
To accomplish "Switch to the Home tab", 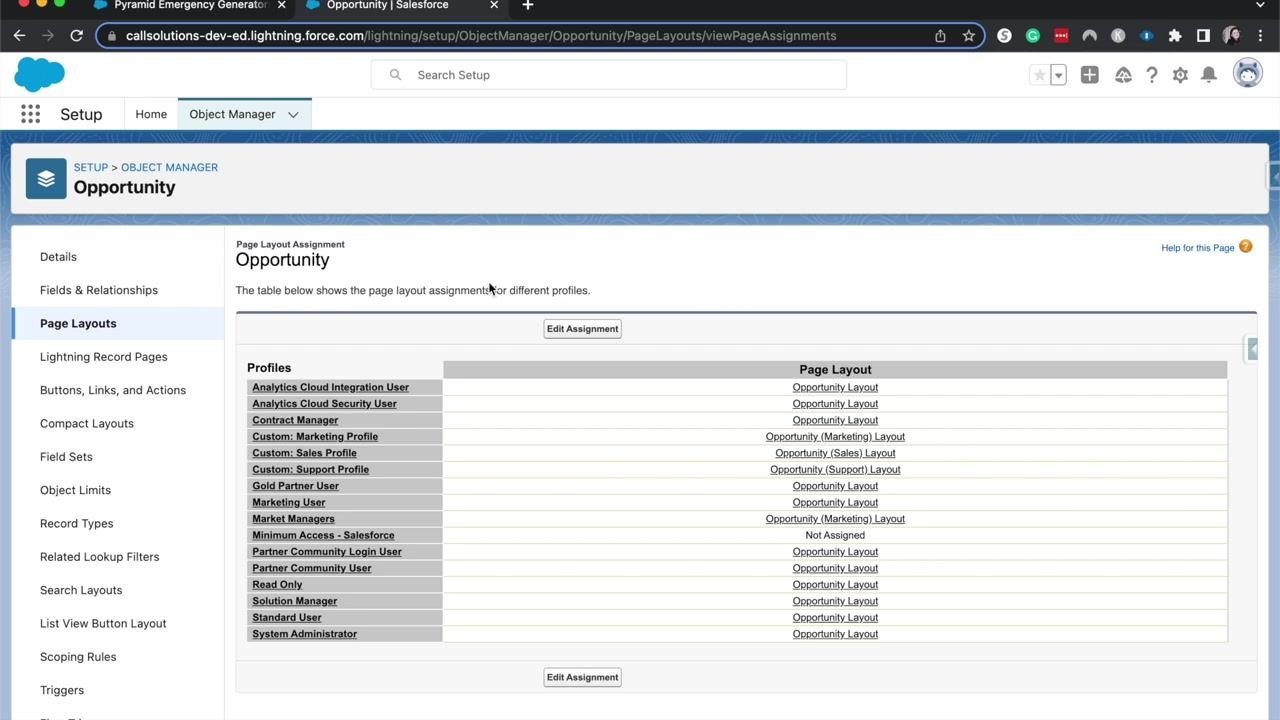I will click(151, 114).
